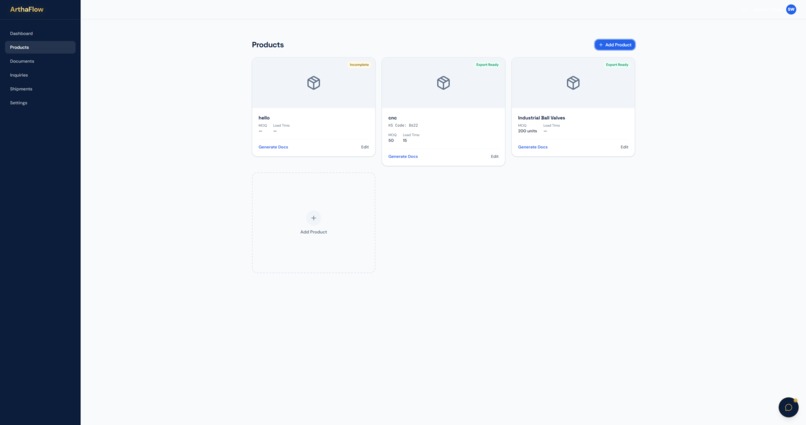Click Generate Docs on cnc card
Viewport: 806px width, 425px height.
click(403, 156)
